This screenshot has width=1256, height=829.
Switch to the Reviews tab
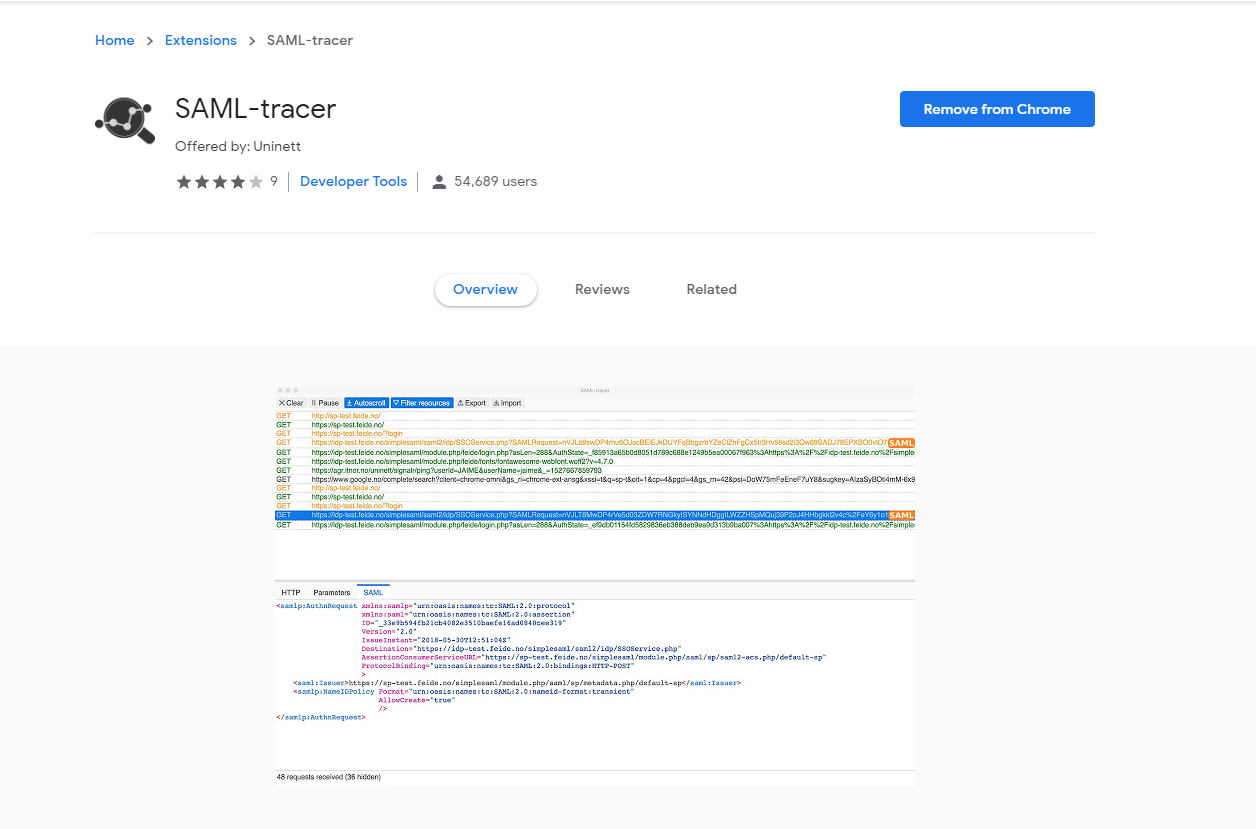coord(602,289)
